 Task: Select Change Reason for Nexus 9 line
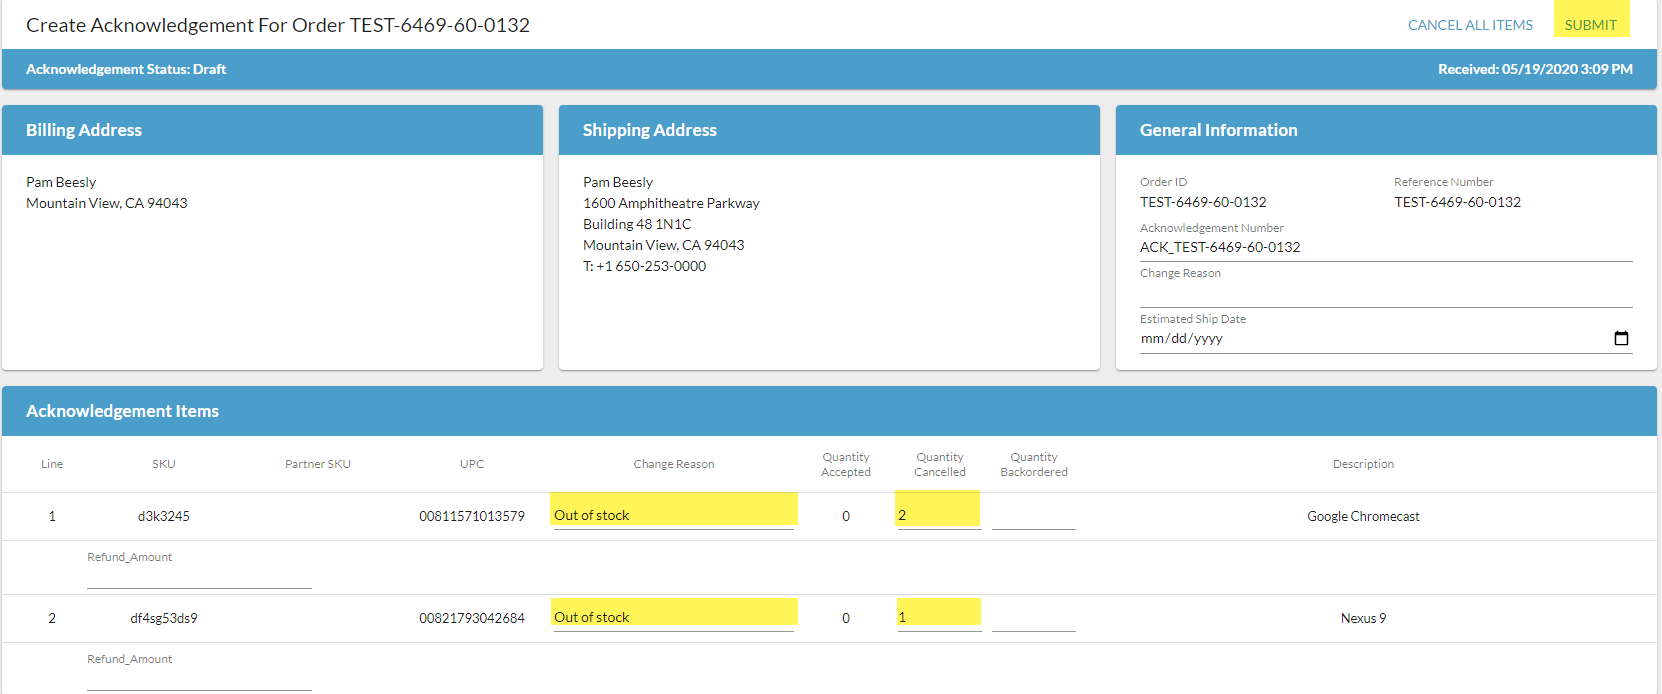[x=673, y=617]
